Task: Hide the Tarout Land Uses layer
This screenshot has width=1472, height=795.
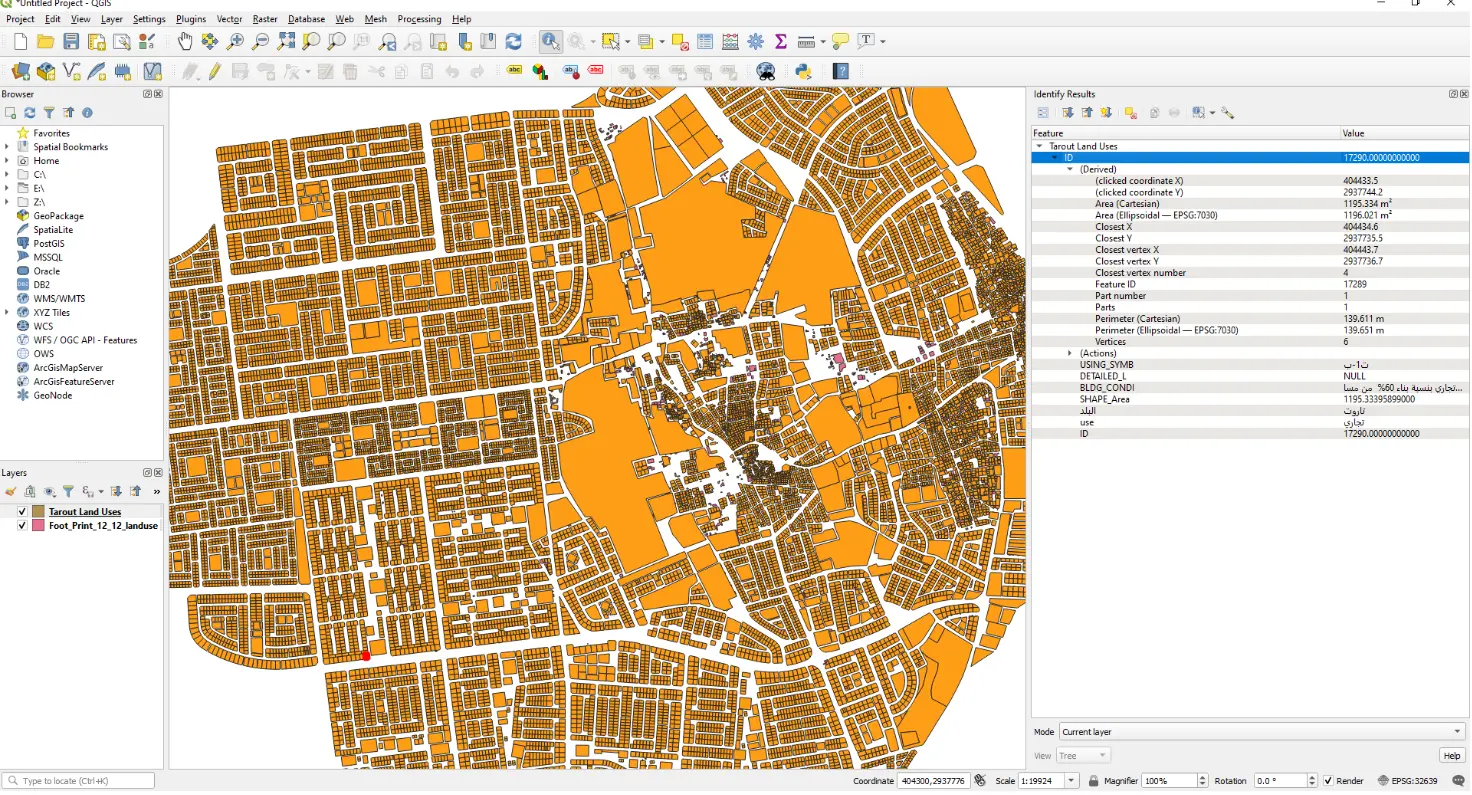Action: [22, 512]
